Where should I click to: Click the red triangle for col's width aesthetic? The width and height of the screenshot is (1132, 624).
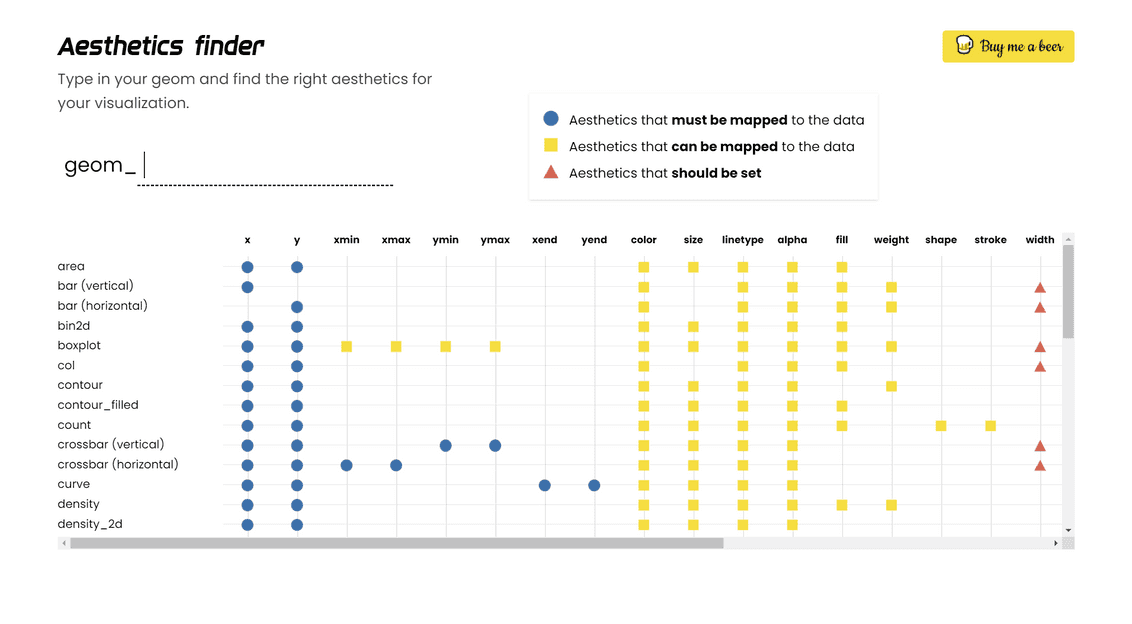(x=1040, y=366)
